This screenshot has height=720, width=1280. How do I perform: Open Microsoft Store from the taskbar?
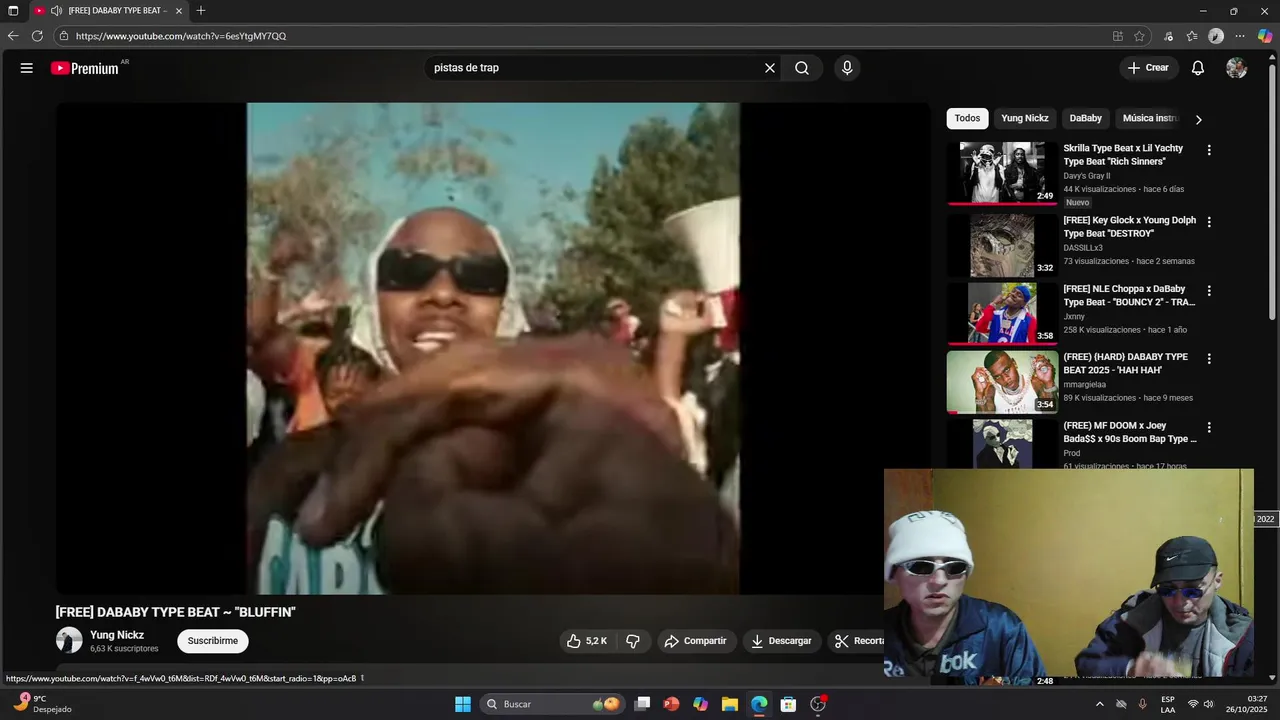point(788,704)
